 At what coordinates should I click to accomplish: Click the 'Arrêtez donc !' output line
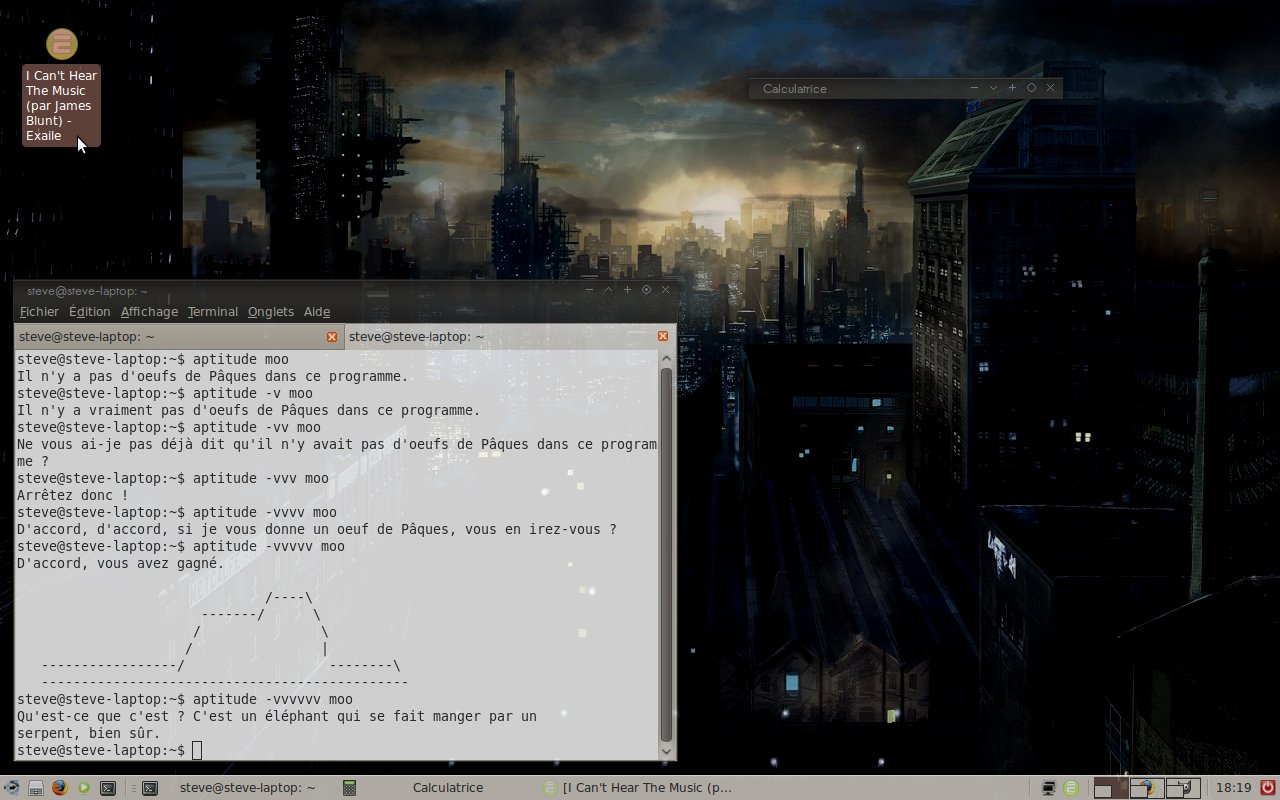pyautogui.click(x=73, y=495)
